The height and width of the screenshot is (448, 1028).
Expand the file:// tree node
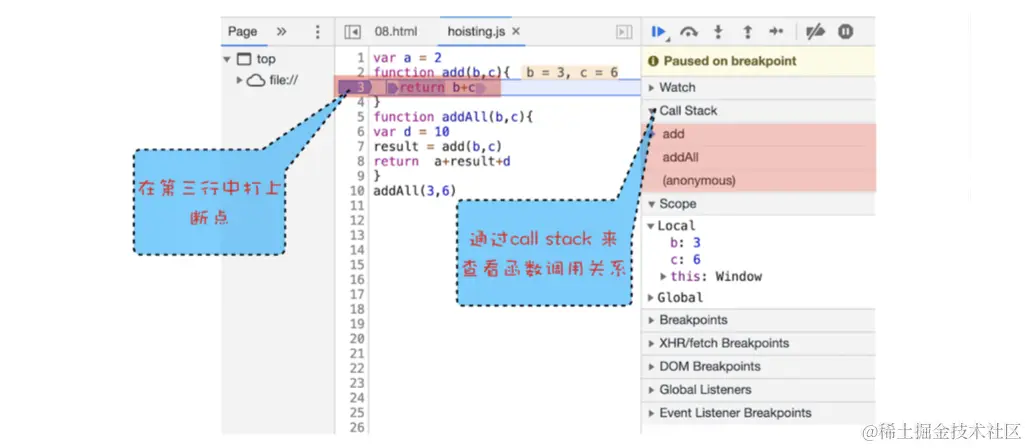(239, 80)
